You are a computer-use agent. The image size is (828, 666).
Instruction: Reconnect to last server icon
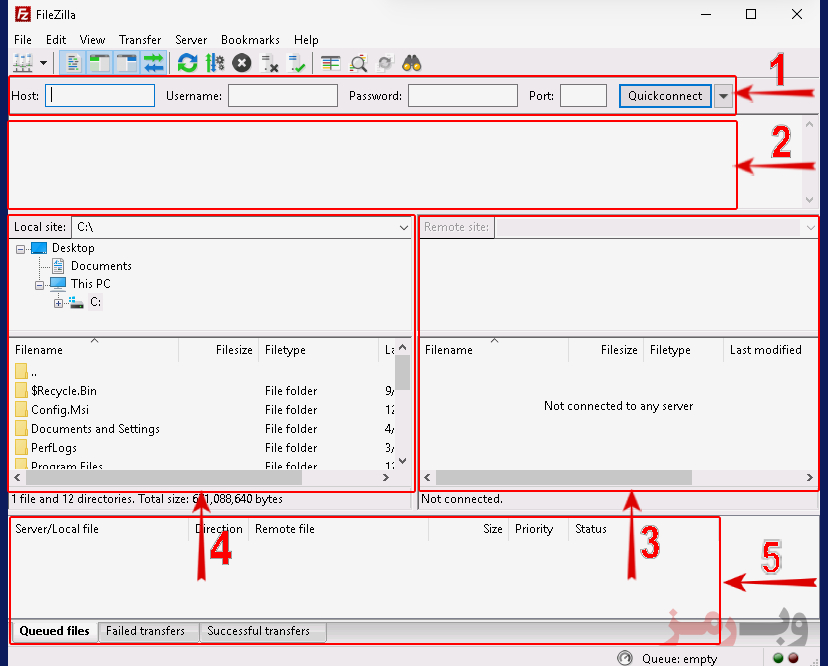click(296, 63)
